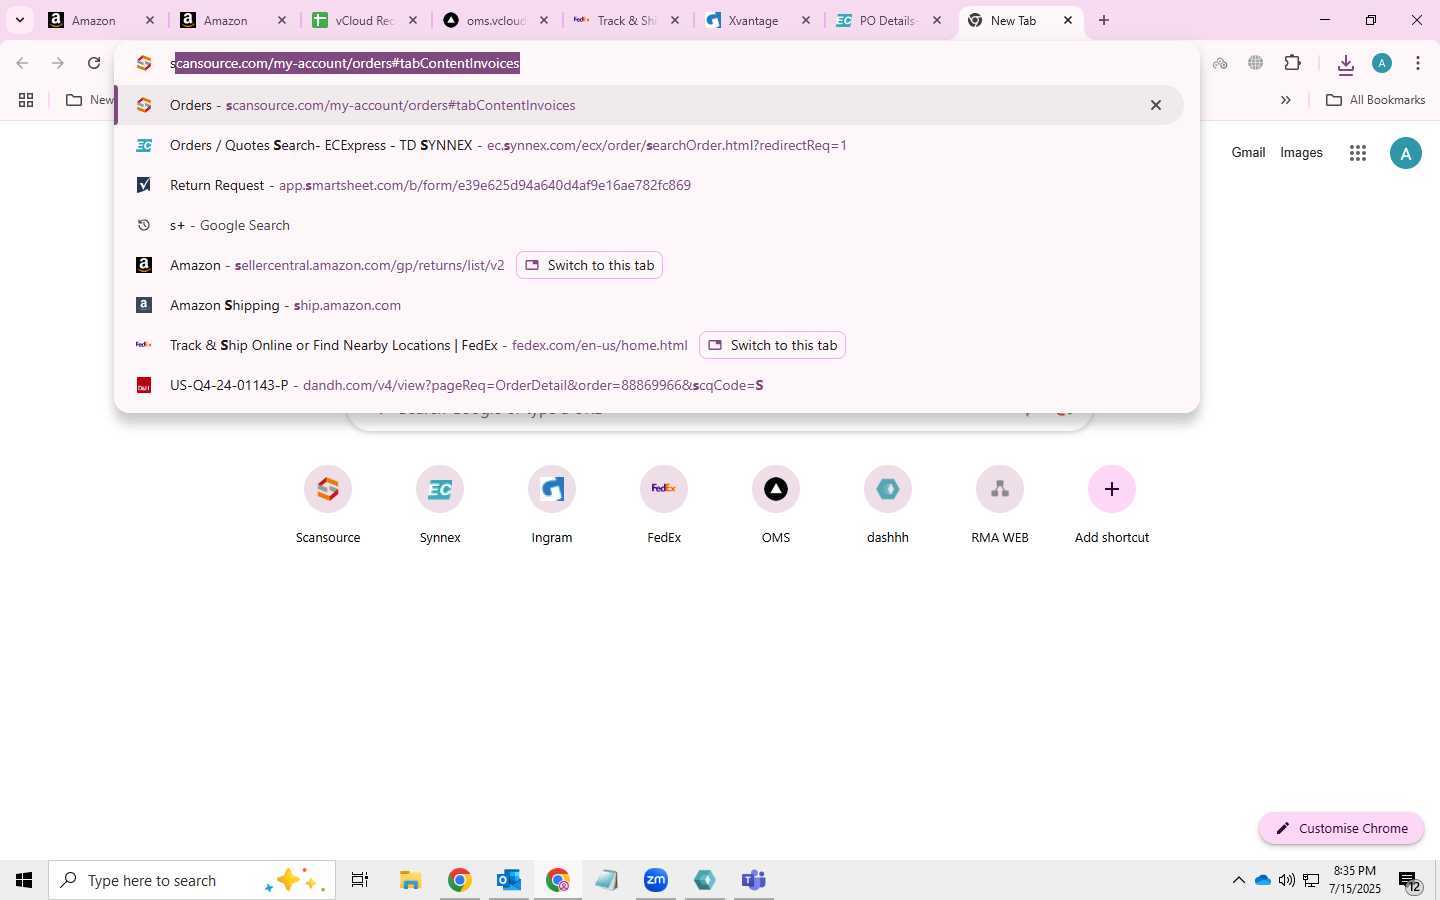Screen dimensions: 1440x900
Task: Open Chrome three-dot menu
Action: [x=1418, y=63]
